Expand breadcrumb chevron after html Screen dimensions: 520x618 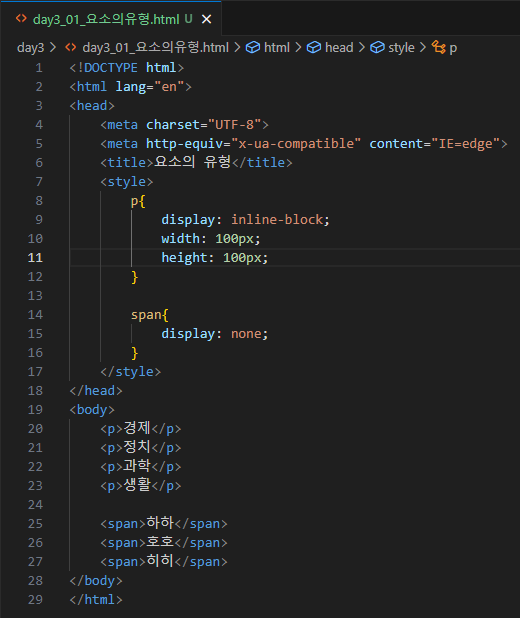[298, 48]
